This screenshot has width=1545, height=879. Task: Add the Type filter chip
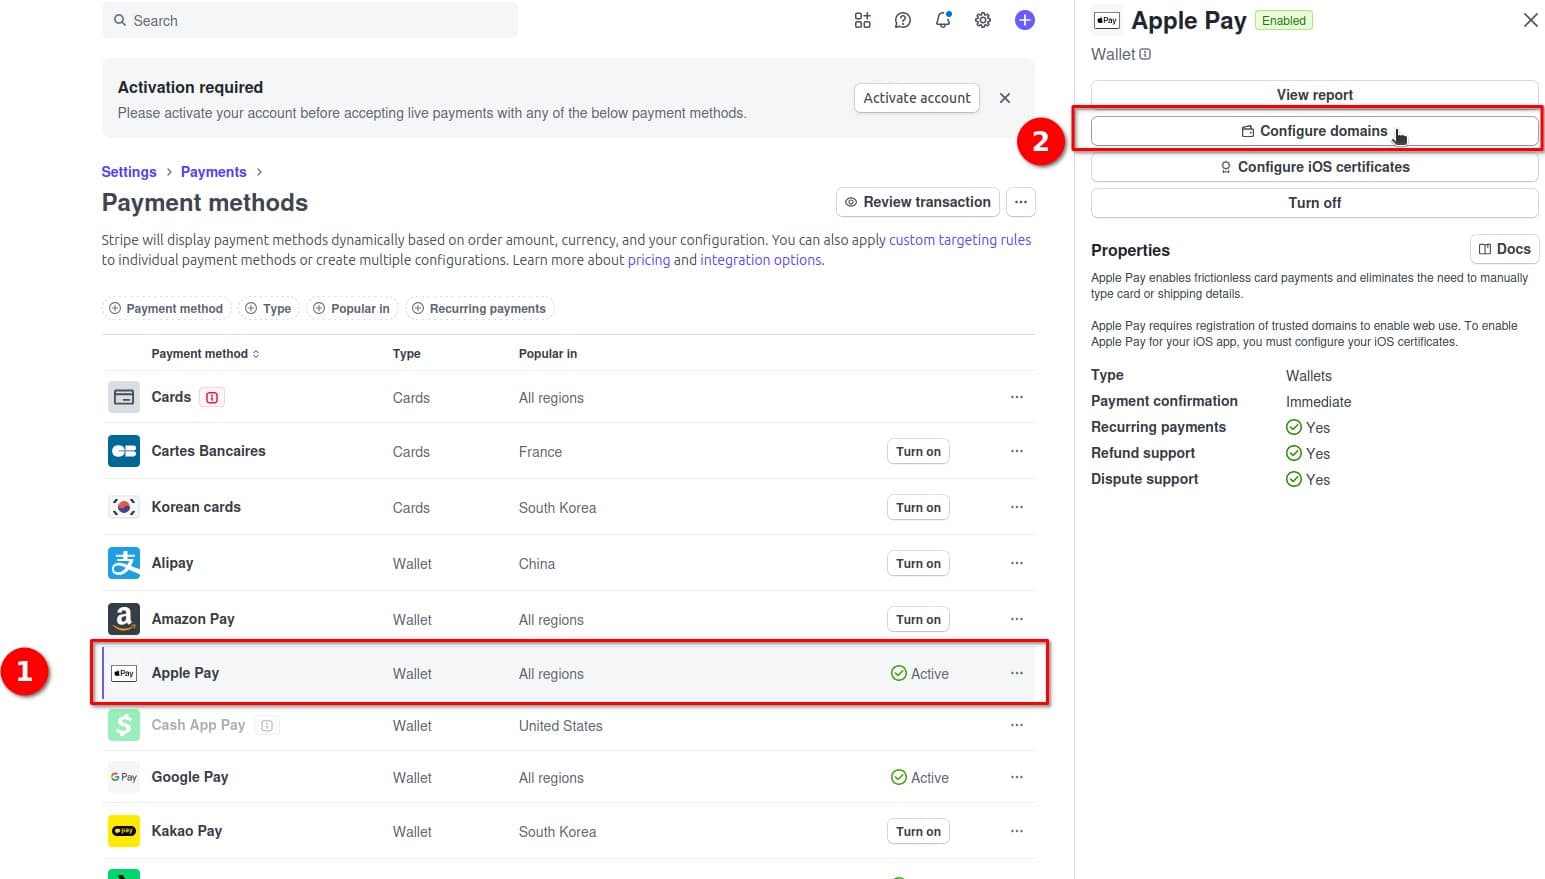[x=268, y=308]
